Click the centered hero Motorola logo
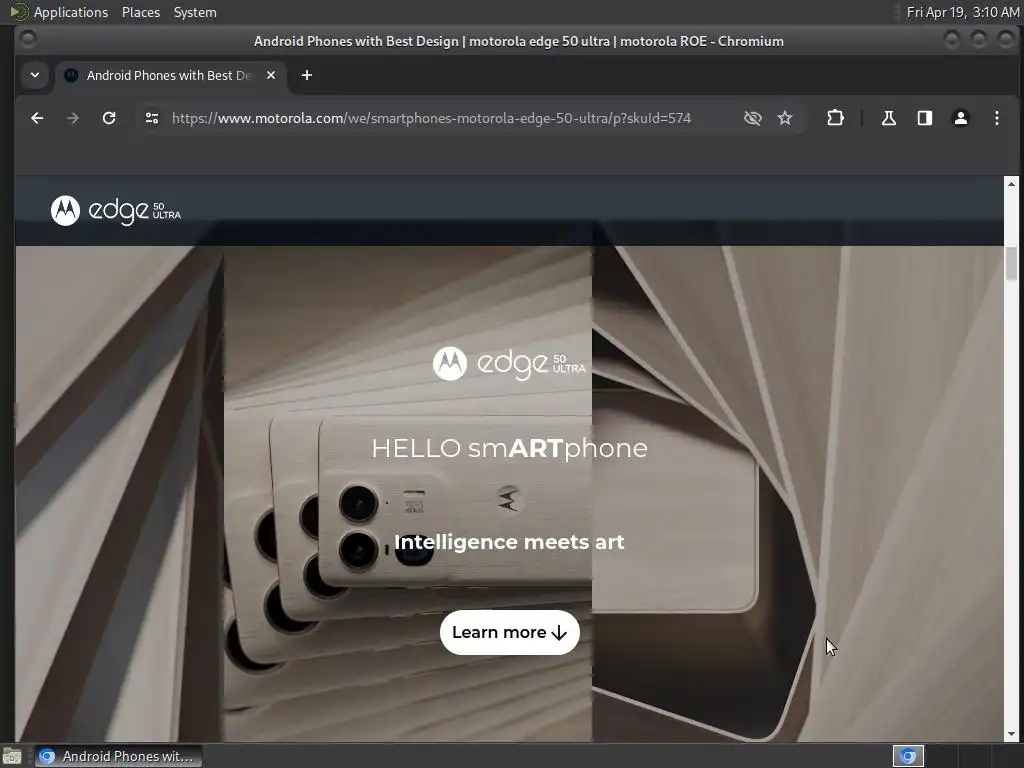1024x768 pixels. [x=449, y=363]
